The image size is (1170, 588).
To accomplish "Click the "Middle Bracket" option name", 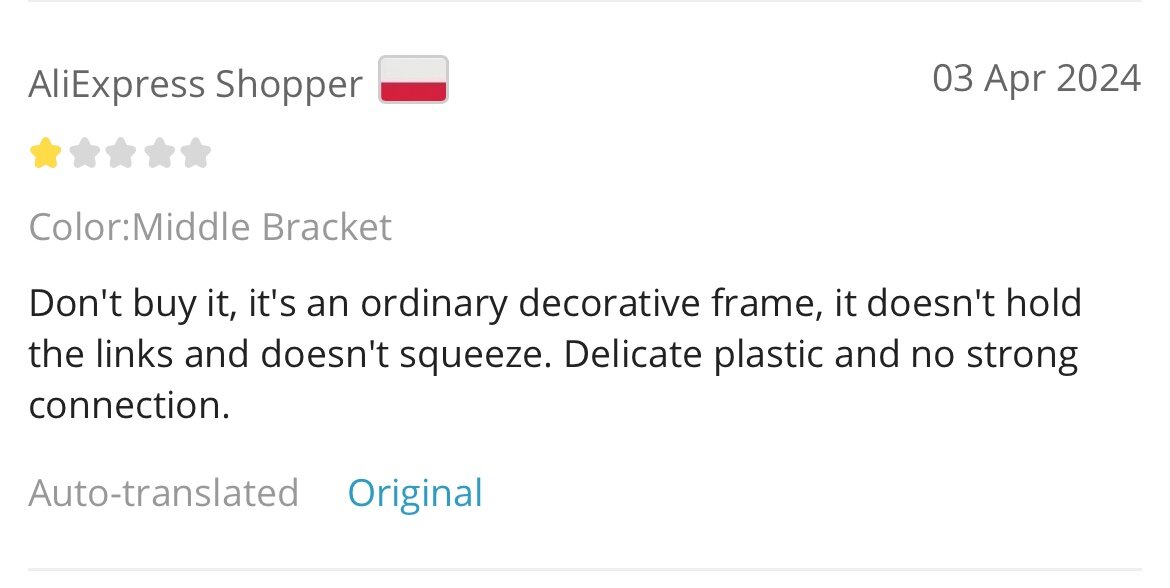I will click(x=261, y=227).
